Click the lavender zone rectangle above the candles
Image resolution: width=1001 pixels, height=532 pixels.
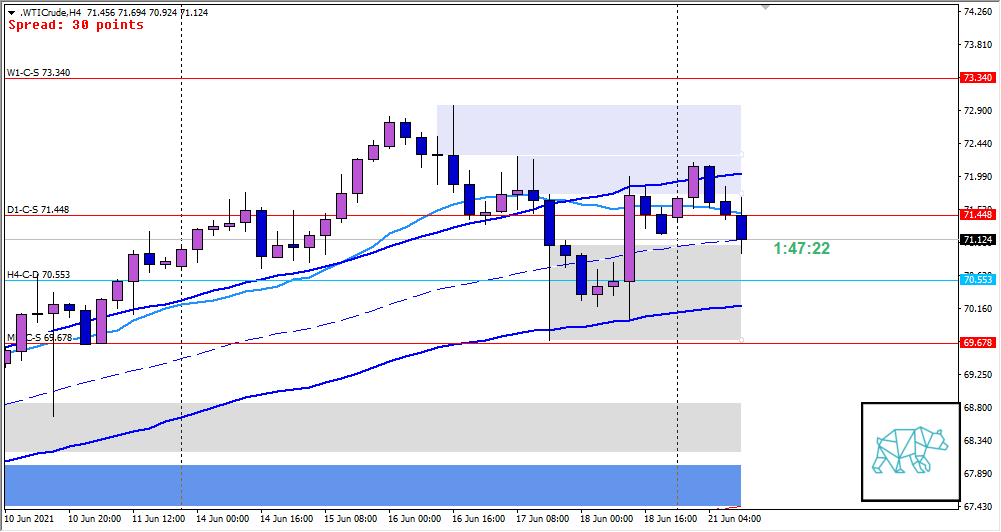tap(588, 130)
